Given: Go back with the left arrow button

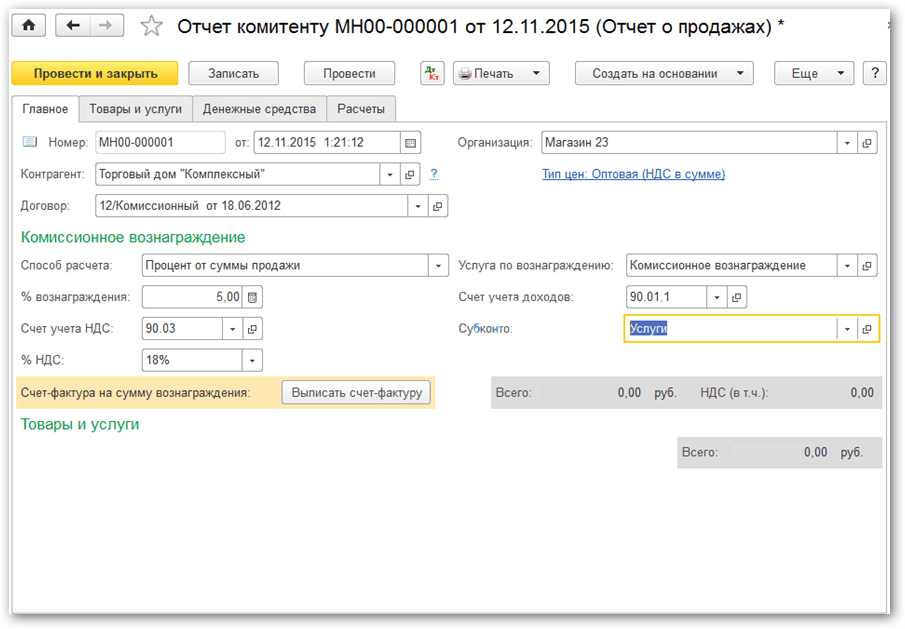Looking at the screenshot, I should coord(73,26).
